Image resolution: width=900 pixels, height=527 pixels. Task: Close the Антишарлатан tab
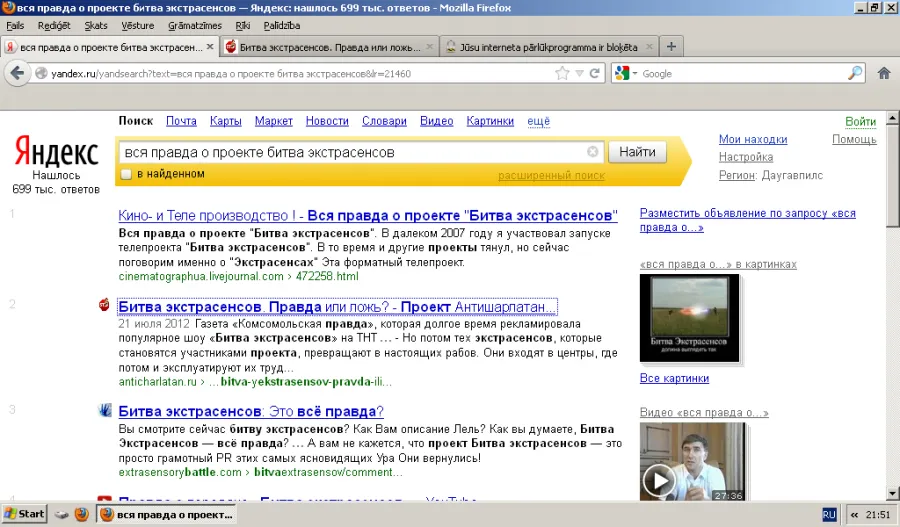click(429, 46)
